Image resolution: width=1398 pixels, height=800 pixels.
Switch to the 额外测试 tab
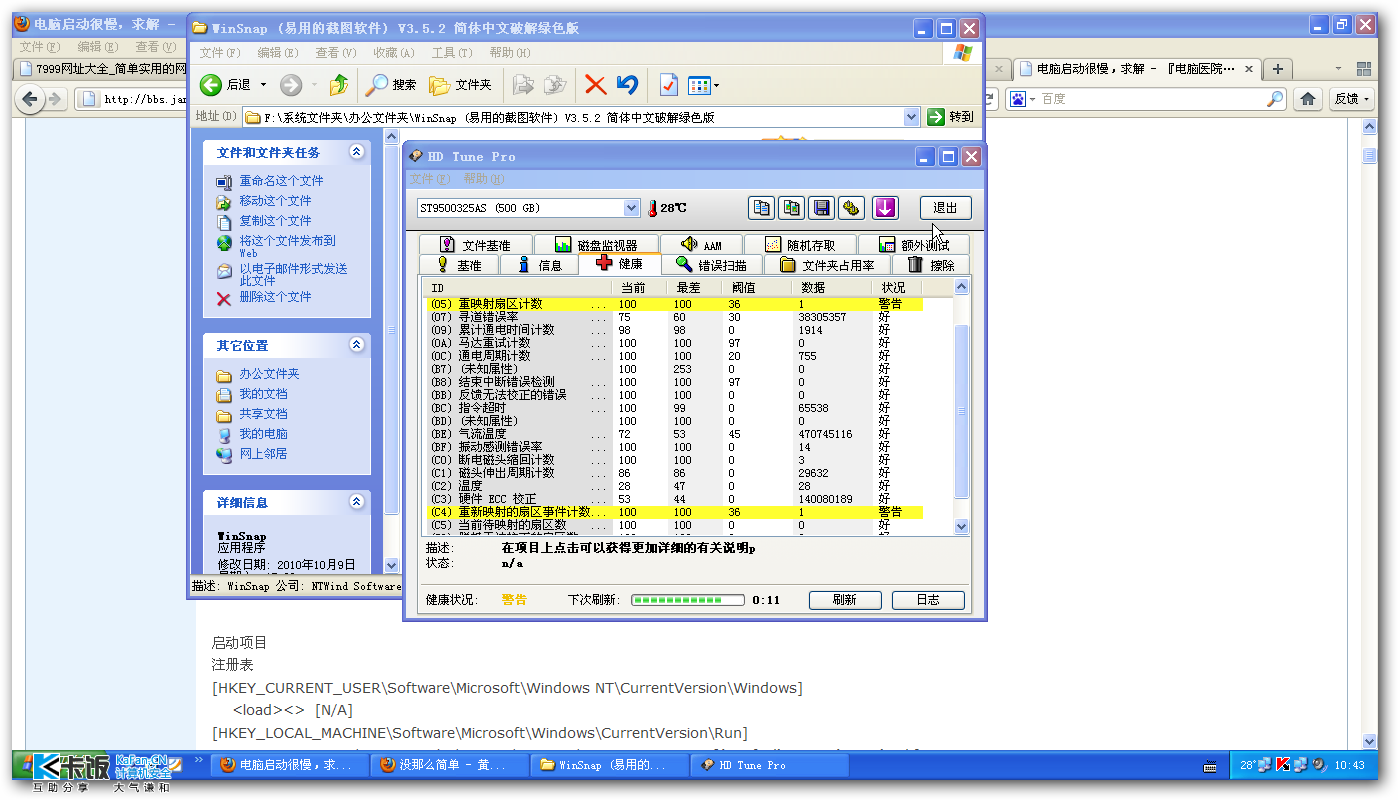coord(913,245)
